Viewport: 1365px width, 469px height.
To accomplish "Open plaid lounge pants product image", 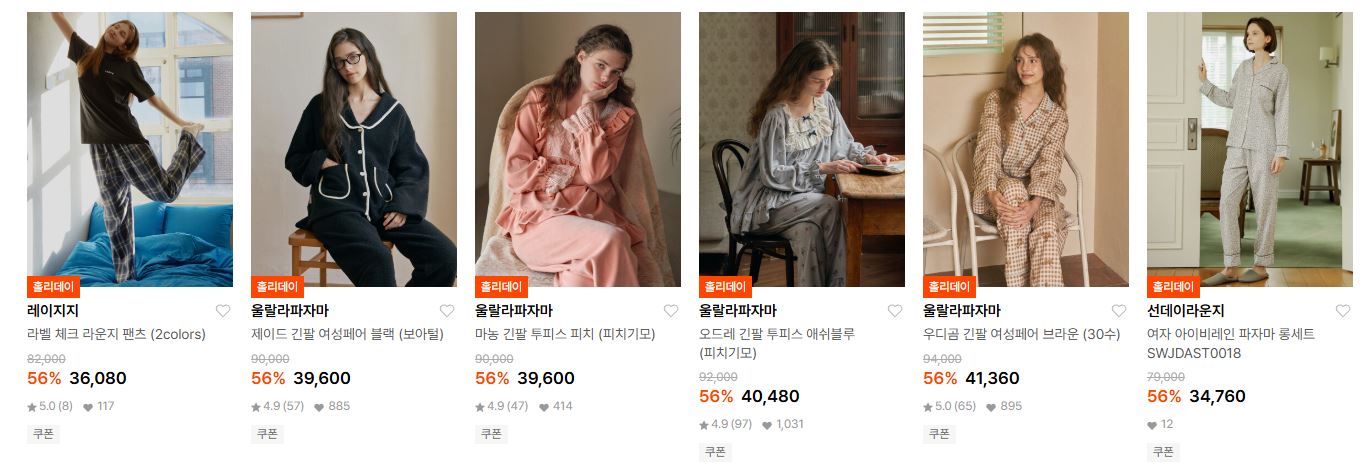I will (130, 149).
